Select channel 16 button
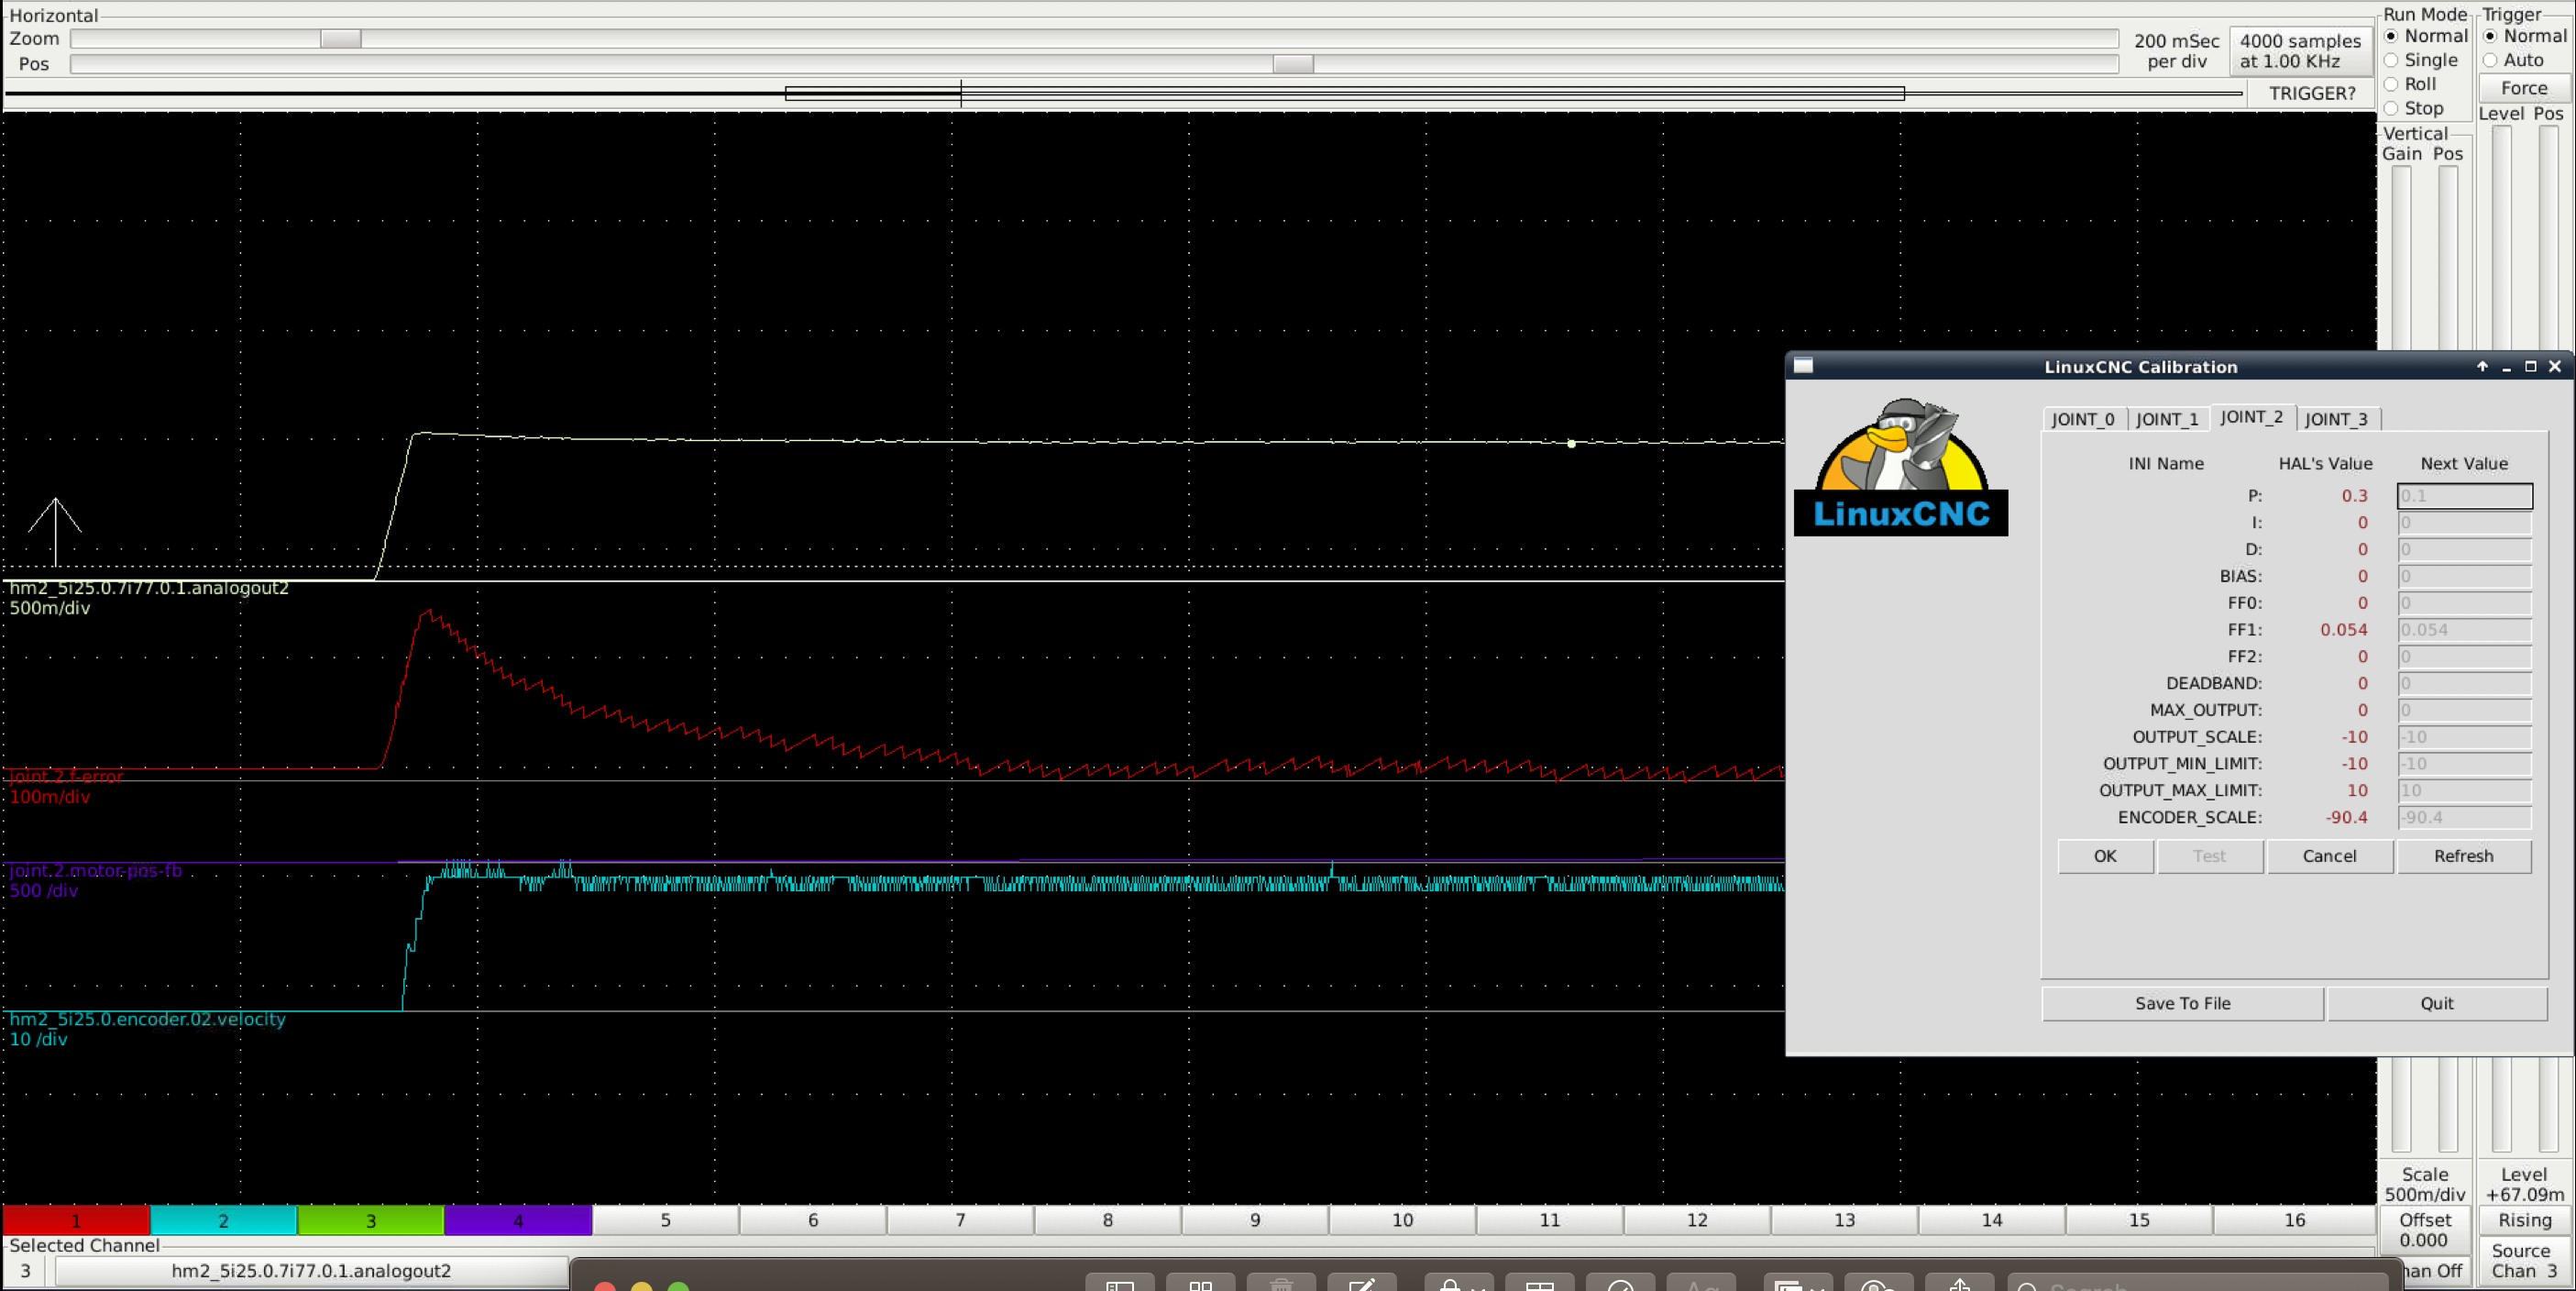Screen dimensions: 2576x1291 click(2294, 1220)
